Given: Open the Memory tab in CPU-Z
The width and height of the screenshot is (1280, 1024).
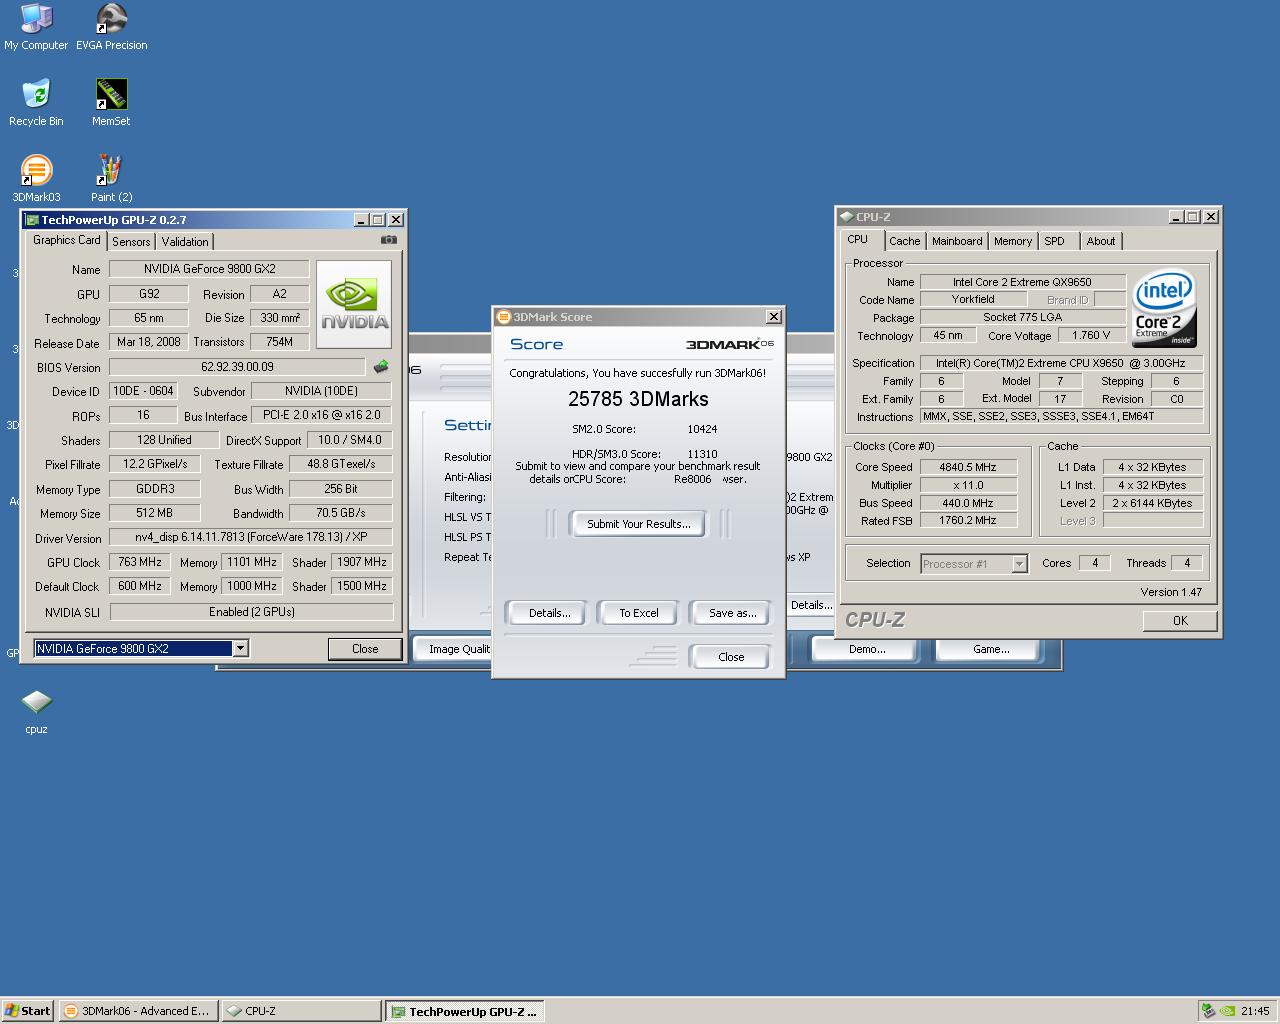Looking at the screenshot, I should (1012, 241).
